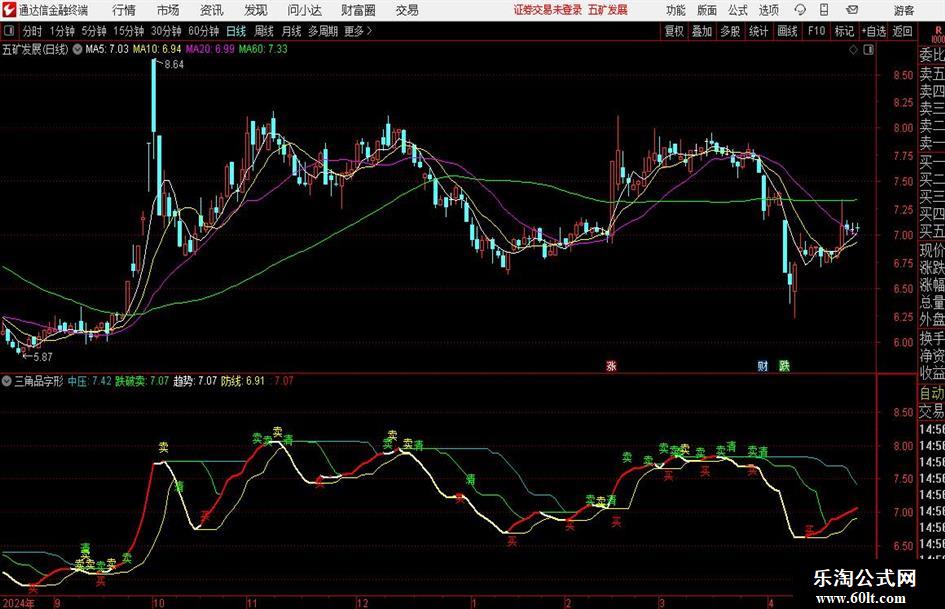This screenshot has width=945, height=609.
Task: Click the headset customer service icon
Action: coord(800,10)
